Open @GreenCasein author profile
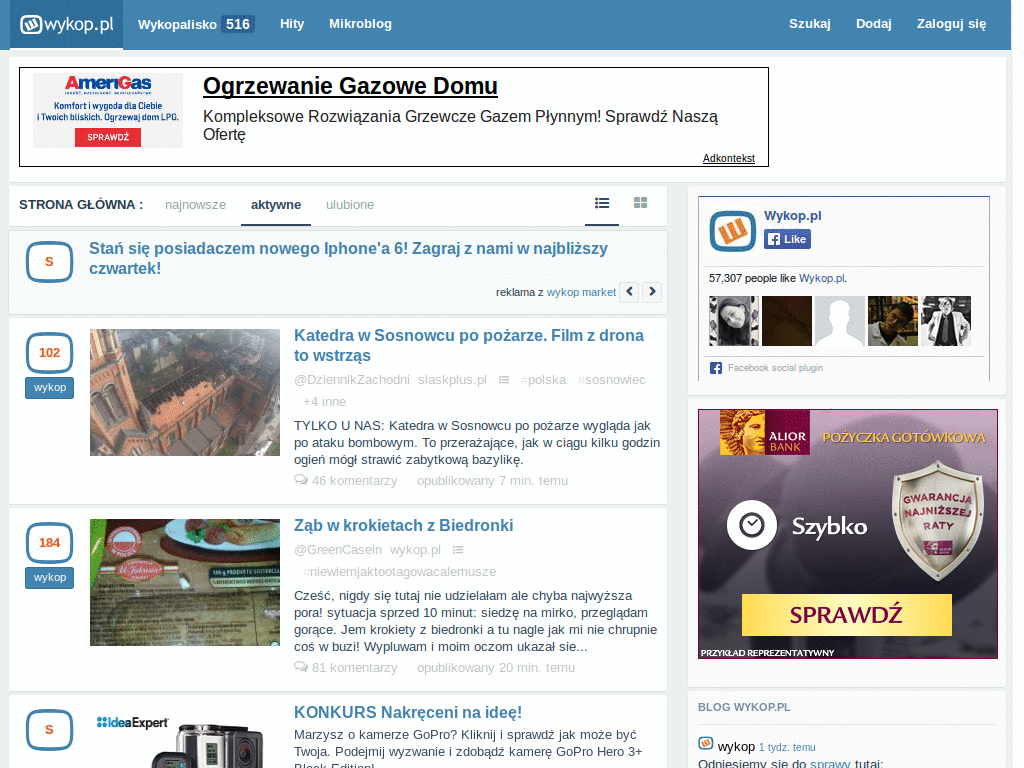1024x768 pixels. click(x=338, y=550)
